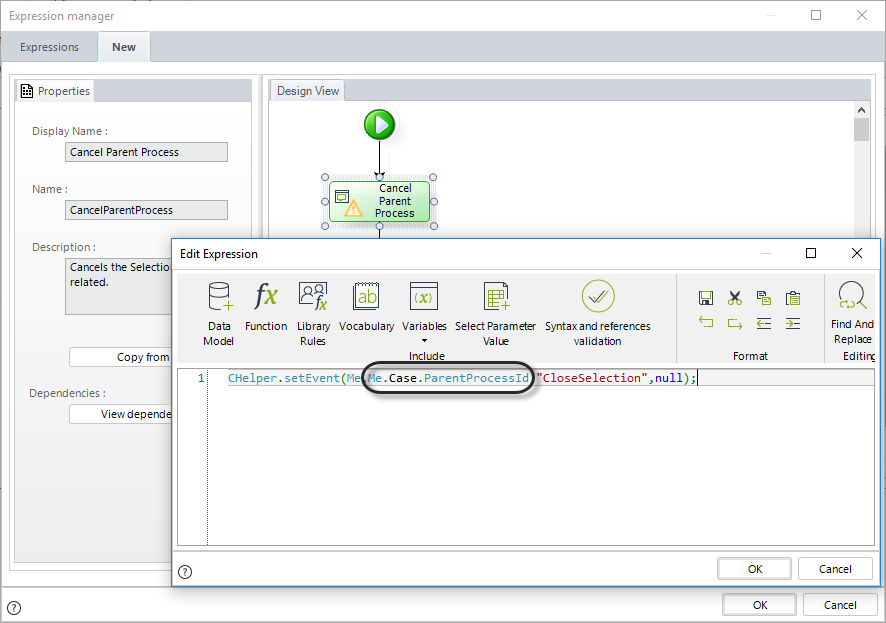
Task: Click Me.Case.ParentProcessId in the code
Action: pos(448,378)
